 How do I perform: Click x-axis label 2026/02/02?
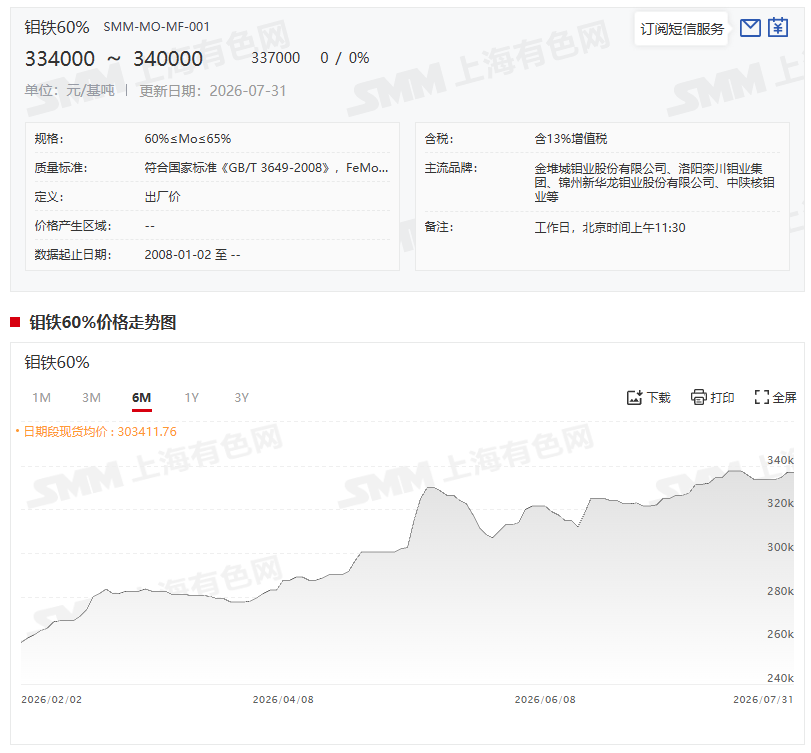click(x=52, y=699)
